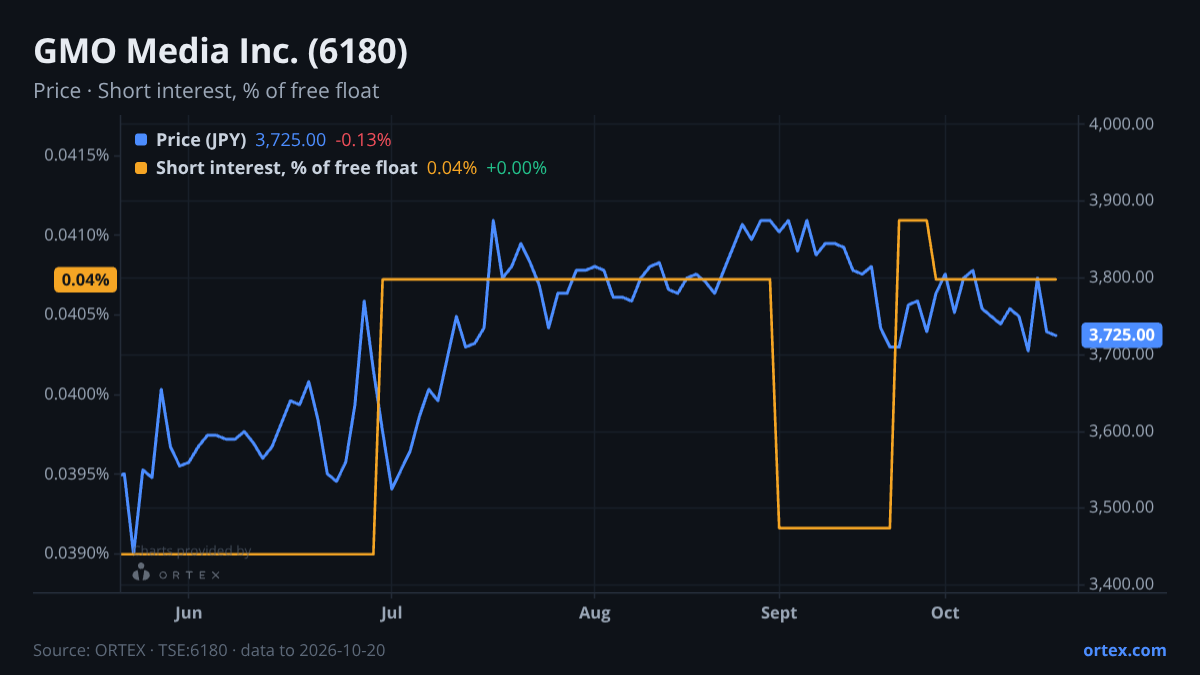Open the ortex.com link
The width and height of the screenshot is (1200, 675).
coord(1125,650)
